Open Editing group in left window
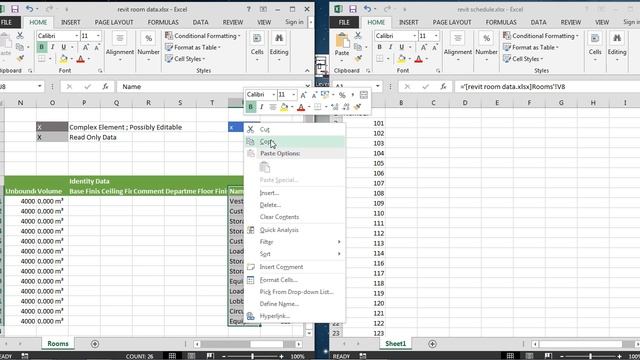This screenshot has height=360, width=640. pyautogui.click(x=279, y=47)
